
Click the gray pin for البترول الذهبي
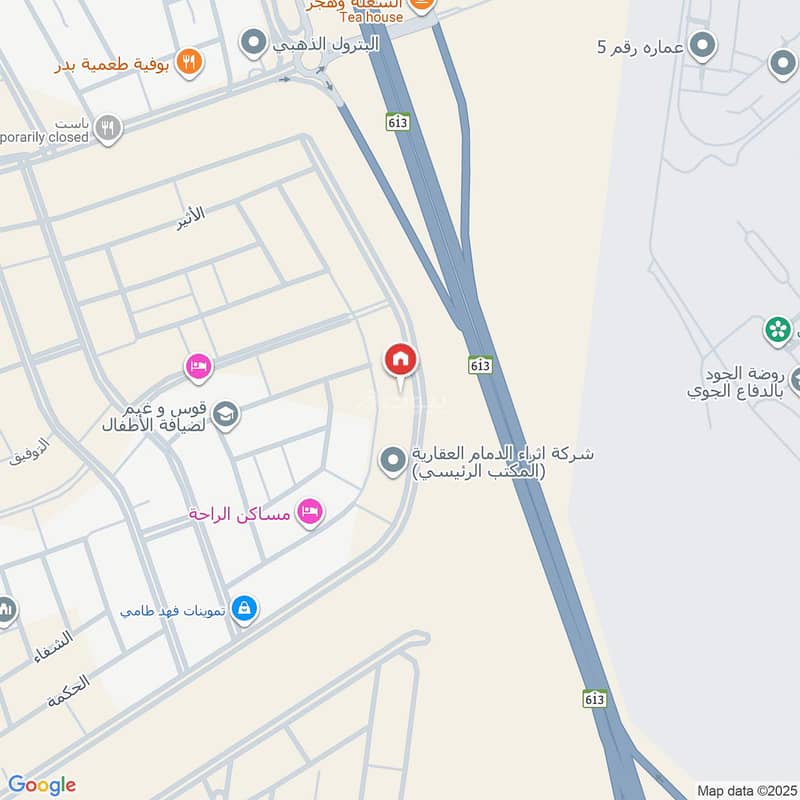pos(254,44)
